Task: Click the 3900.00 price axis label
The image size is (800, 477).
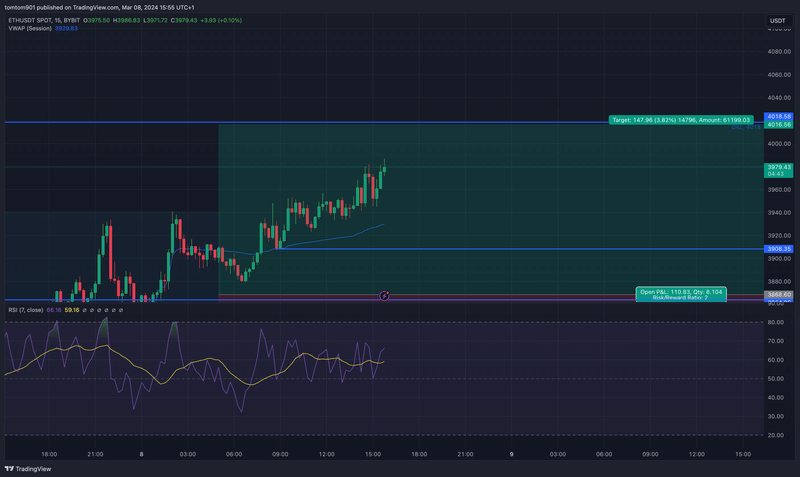Action: click(779, 259)
